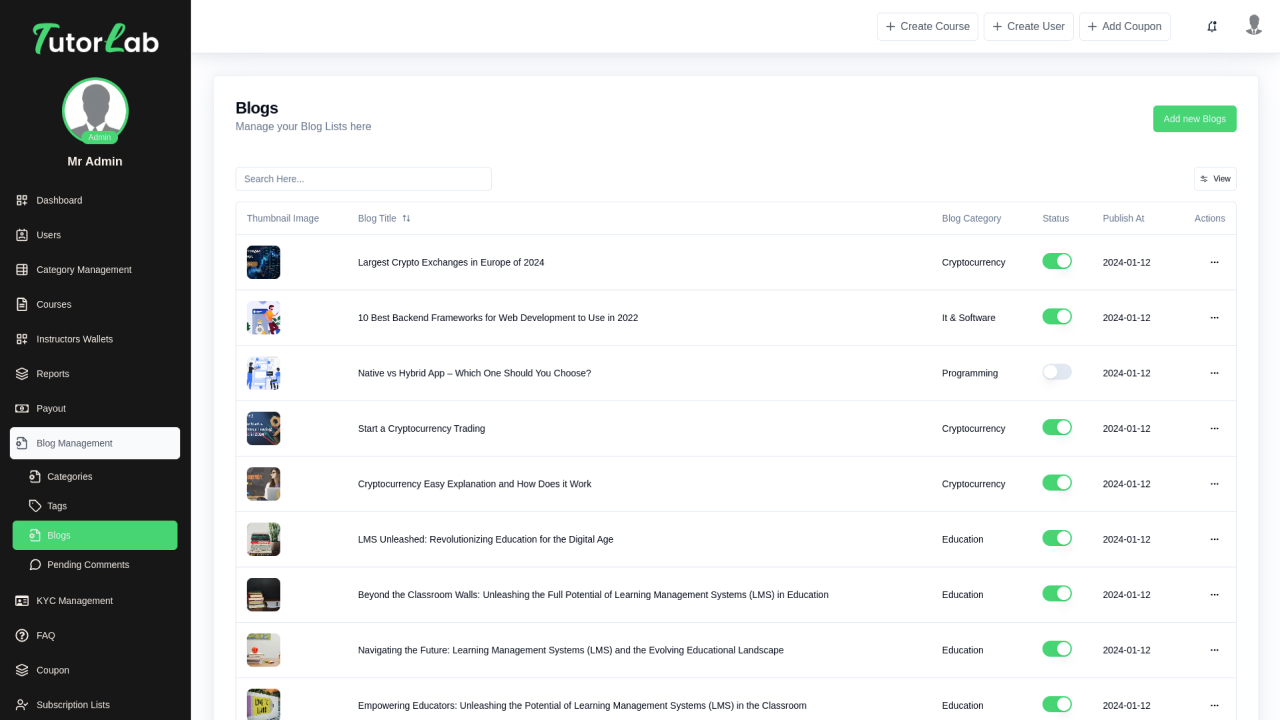Disable the status toggle for Largest Crypto Exchanges
The height and width of the screenshot is (720, 1280).
click(x=1057, y=261)
